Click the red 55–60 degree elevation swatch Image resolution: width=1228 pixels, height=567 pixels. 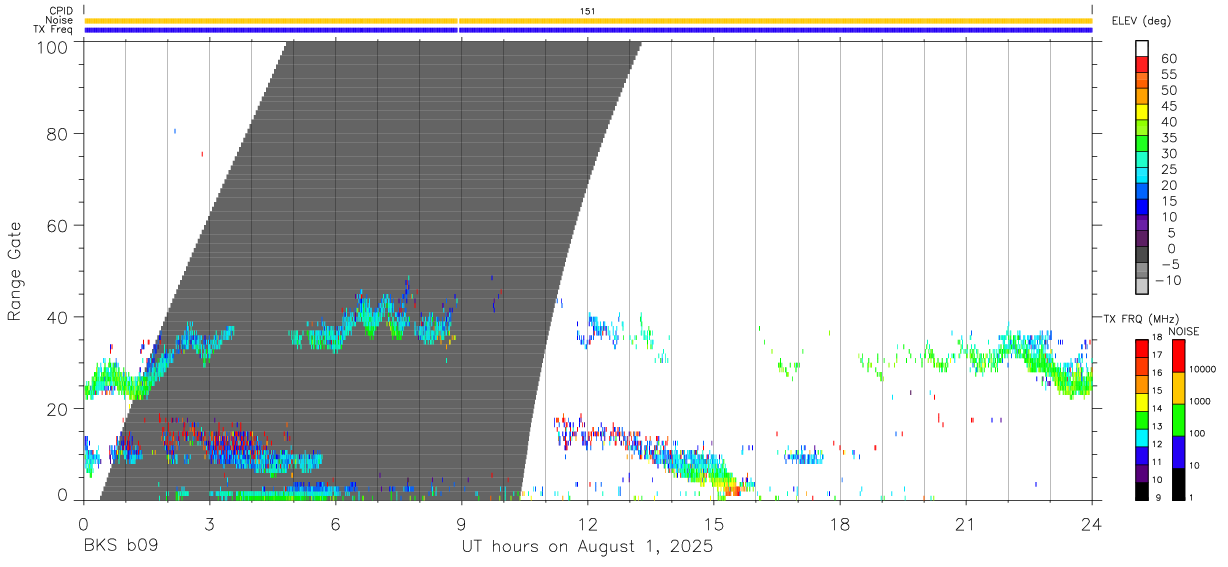tap(1143, 66)
